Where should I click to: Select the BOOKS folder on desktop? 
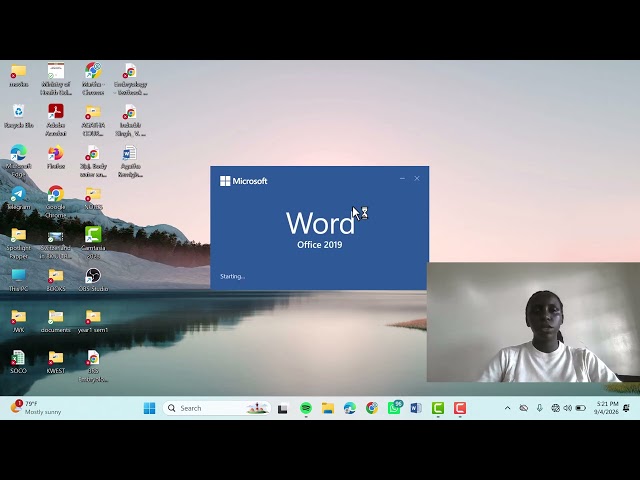(x=56, y=280)
